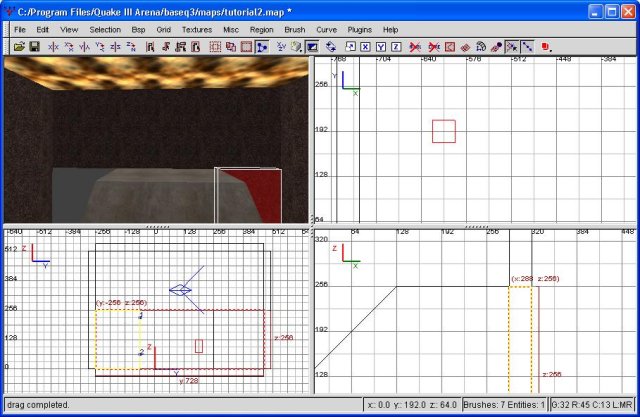
Task: Hollow the selected brush
Action: 246,47
